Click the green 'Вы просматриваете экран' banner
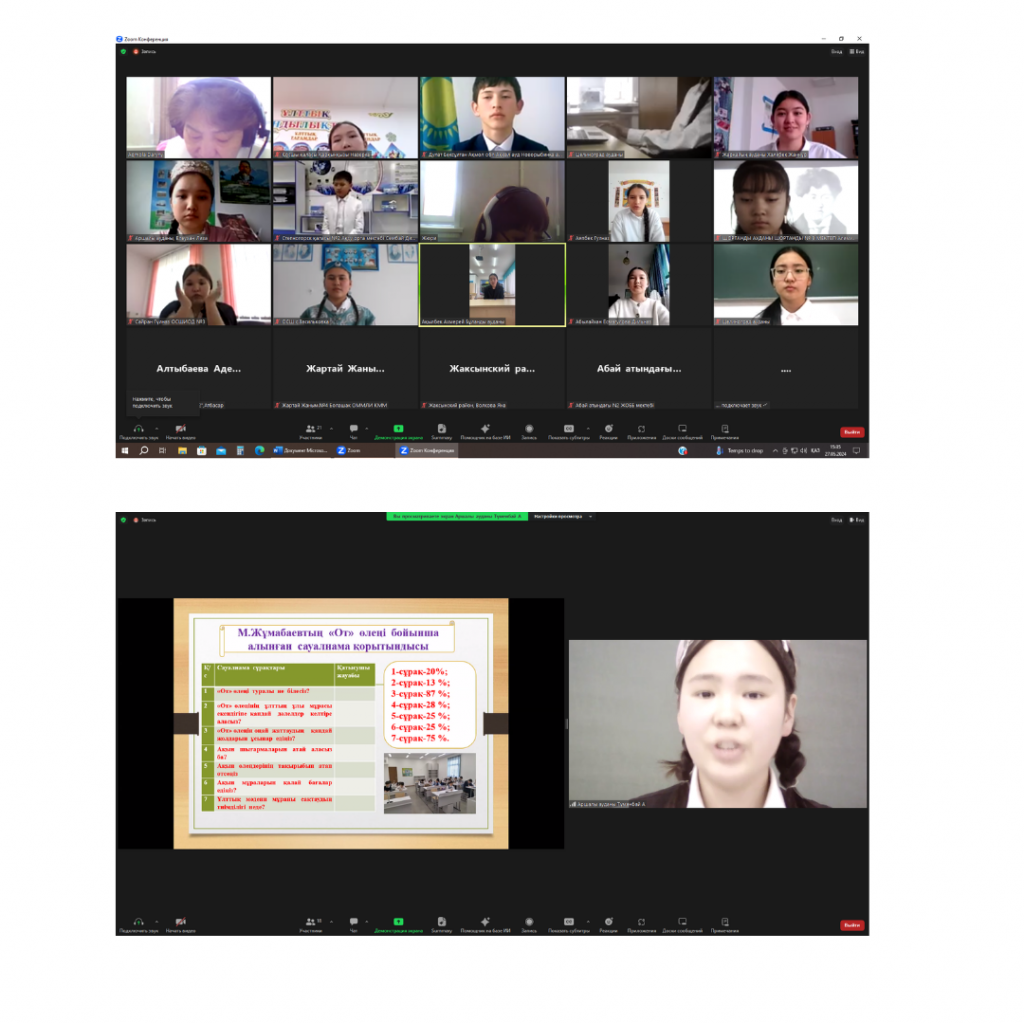The height and width of the screenshot is (1024, 1024). tap(457, 517)
